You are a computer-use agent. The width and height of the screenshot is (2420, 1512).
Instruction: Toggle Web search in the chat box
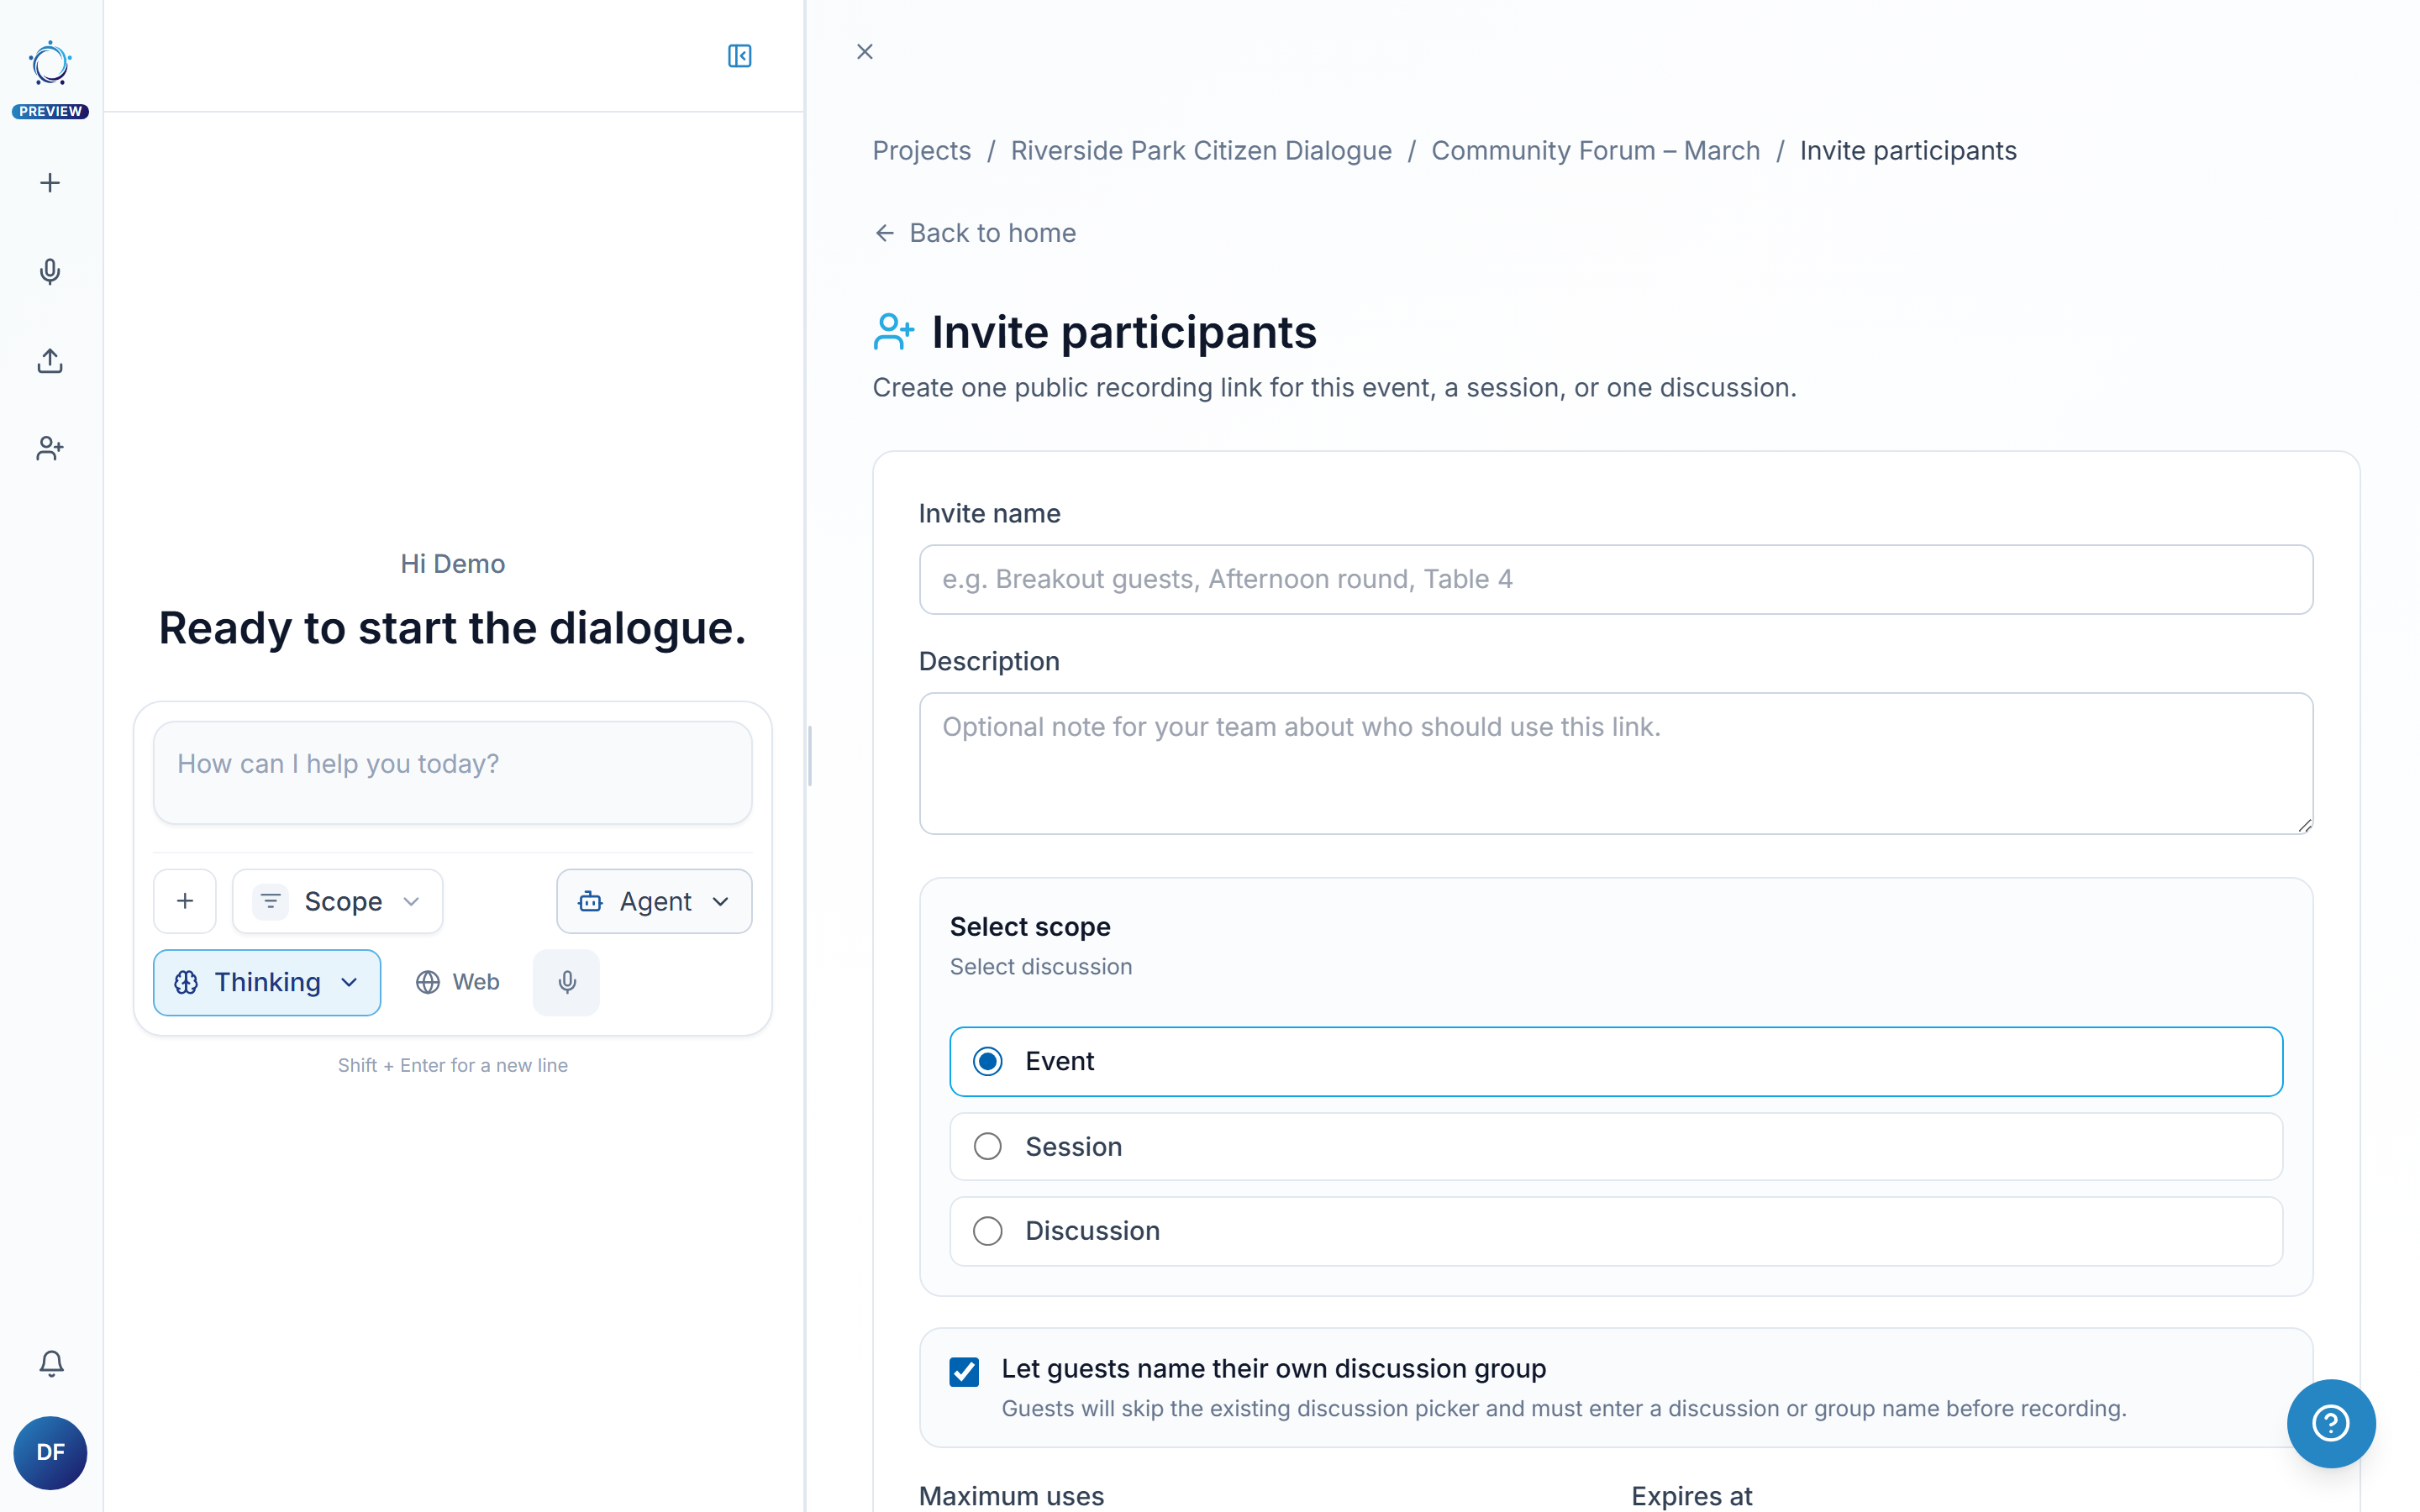[457, 982]
